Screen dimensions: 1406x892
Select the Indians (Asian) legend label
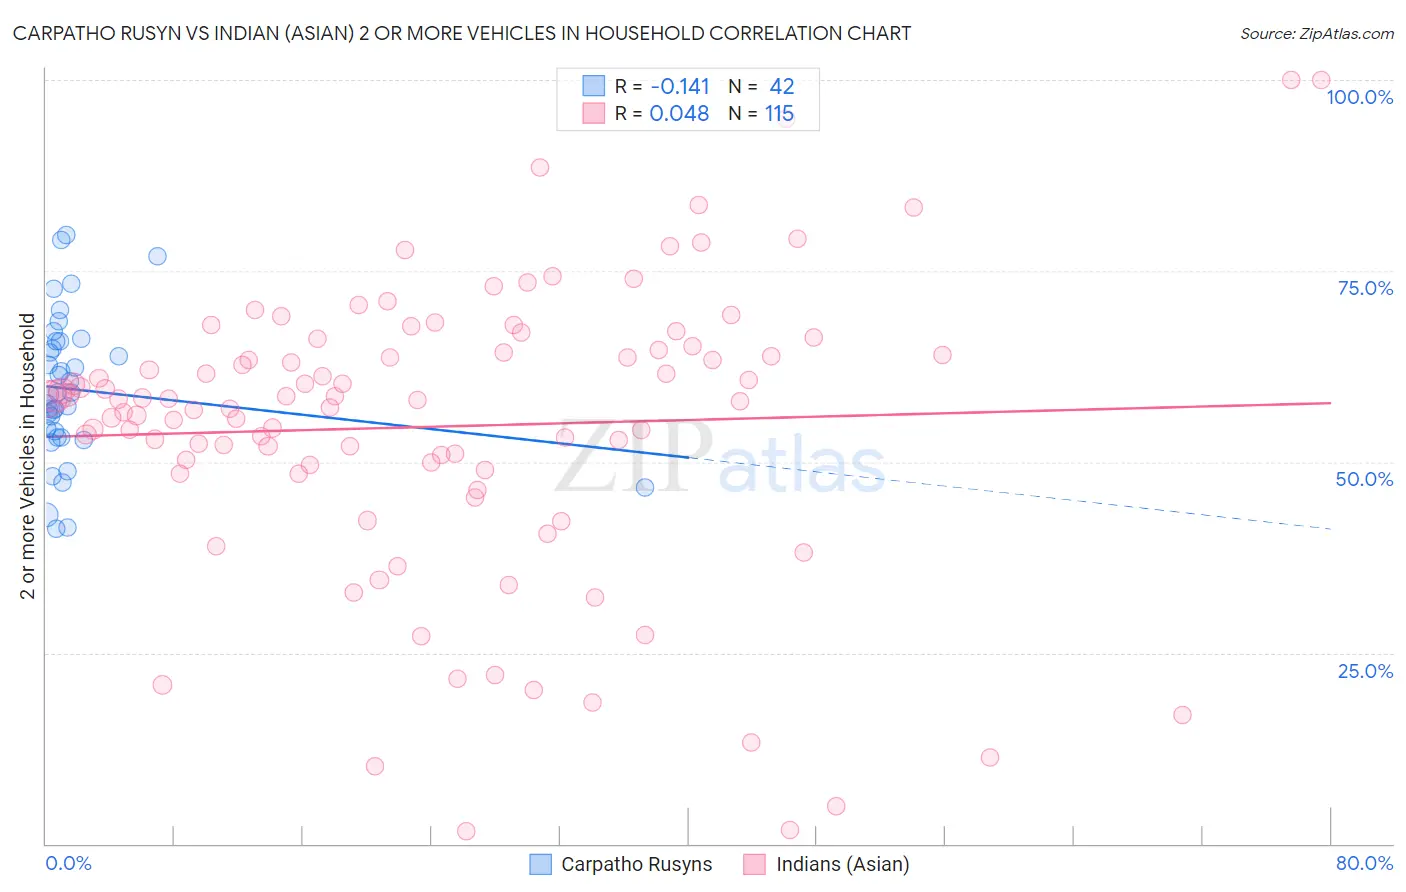(843, 864)
